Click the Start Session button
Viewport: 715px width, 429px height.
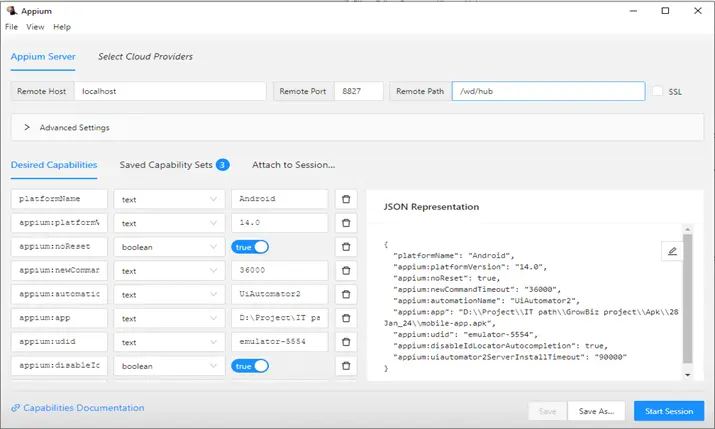click(669, 411)
